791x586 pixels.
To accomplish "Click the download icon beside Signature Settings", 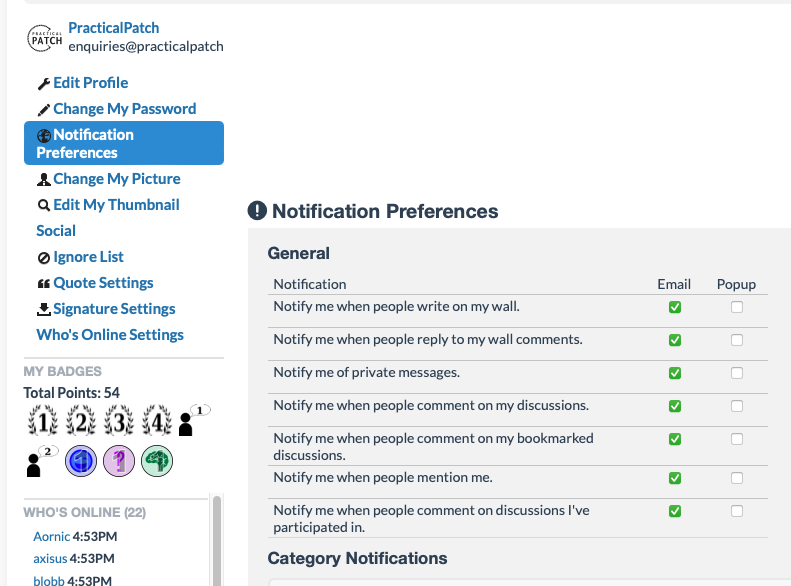I will pos(44,310).
